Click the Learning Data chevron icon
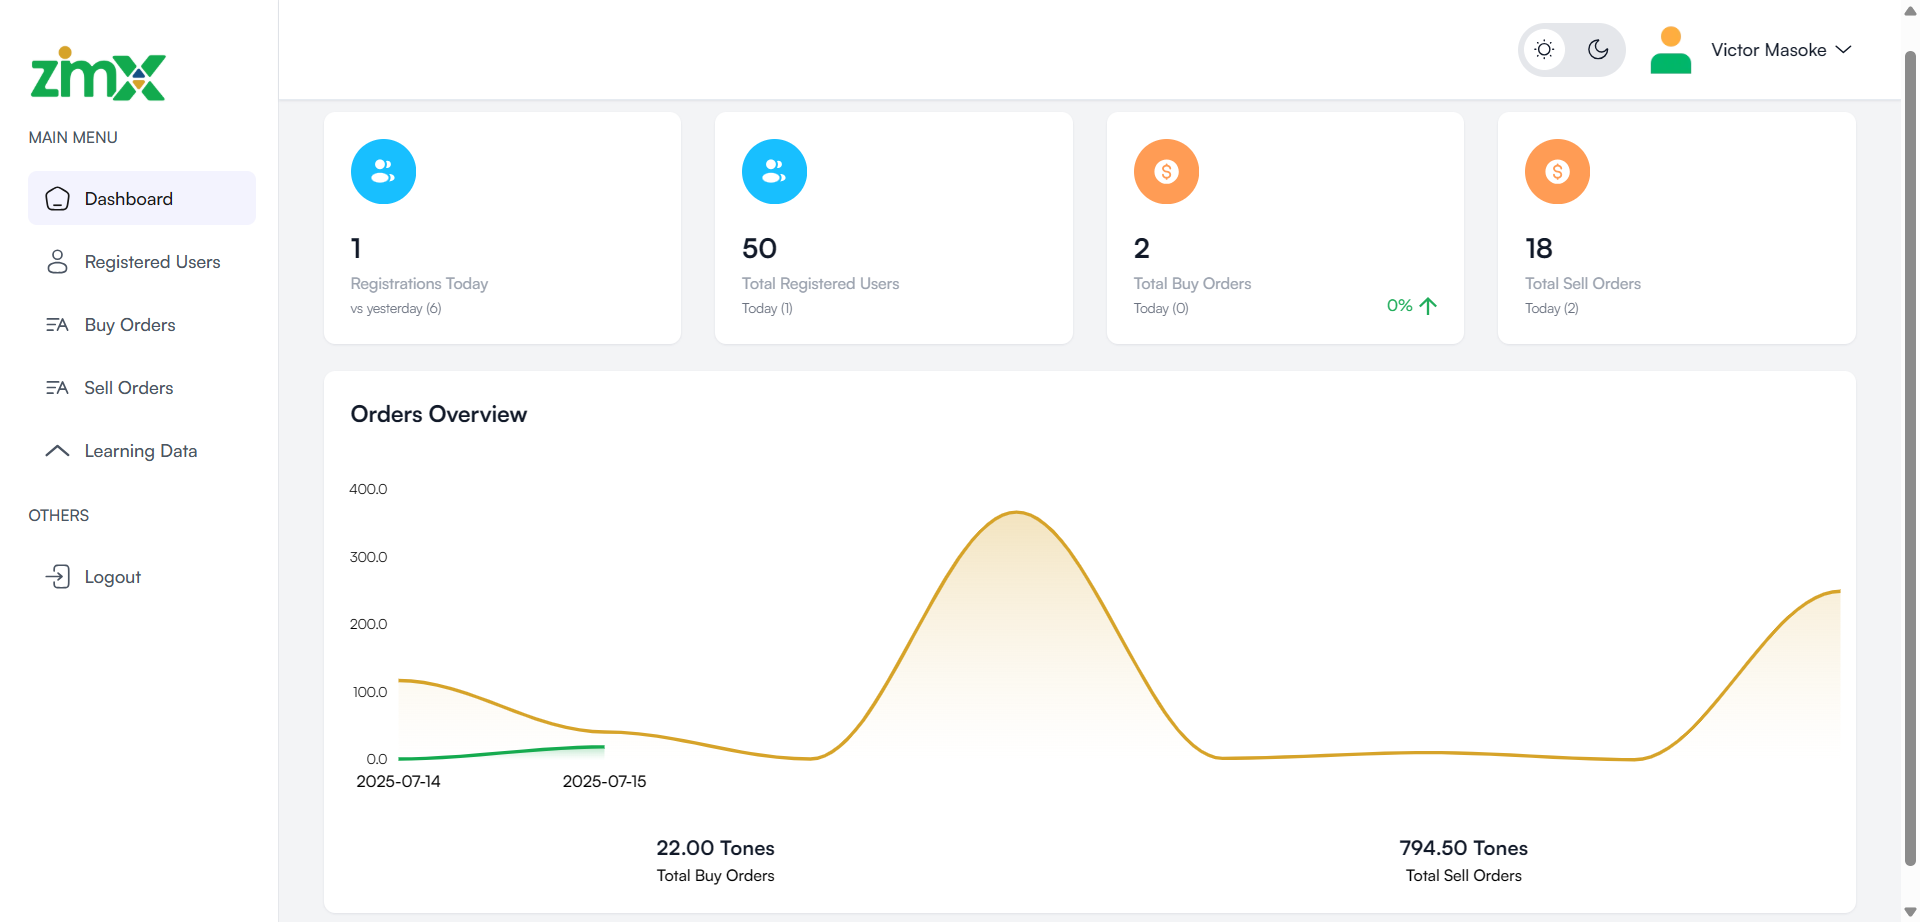This screenshot has height=922, width=1920. (57, 450)
